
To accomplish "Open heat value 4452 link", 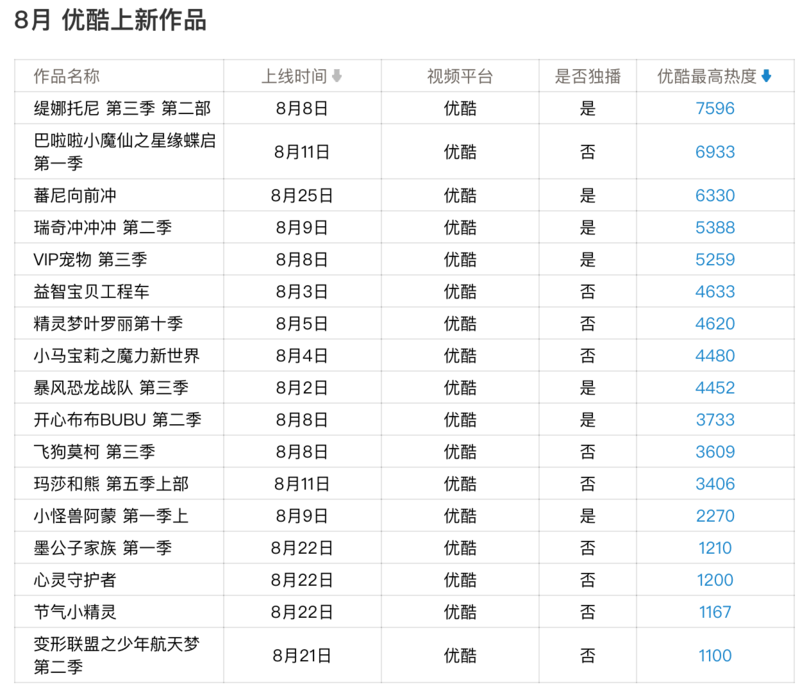I will click(x=715, y=388).
